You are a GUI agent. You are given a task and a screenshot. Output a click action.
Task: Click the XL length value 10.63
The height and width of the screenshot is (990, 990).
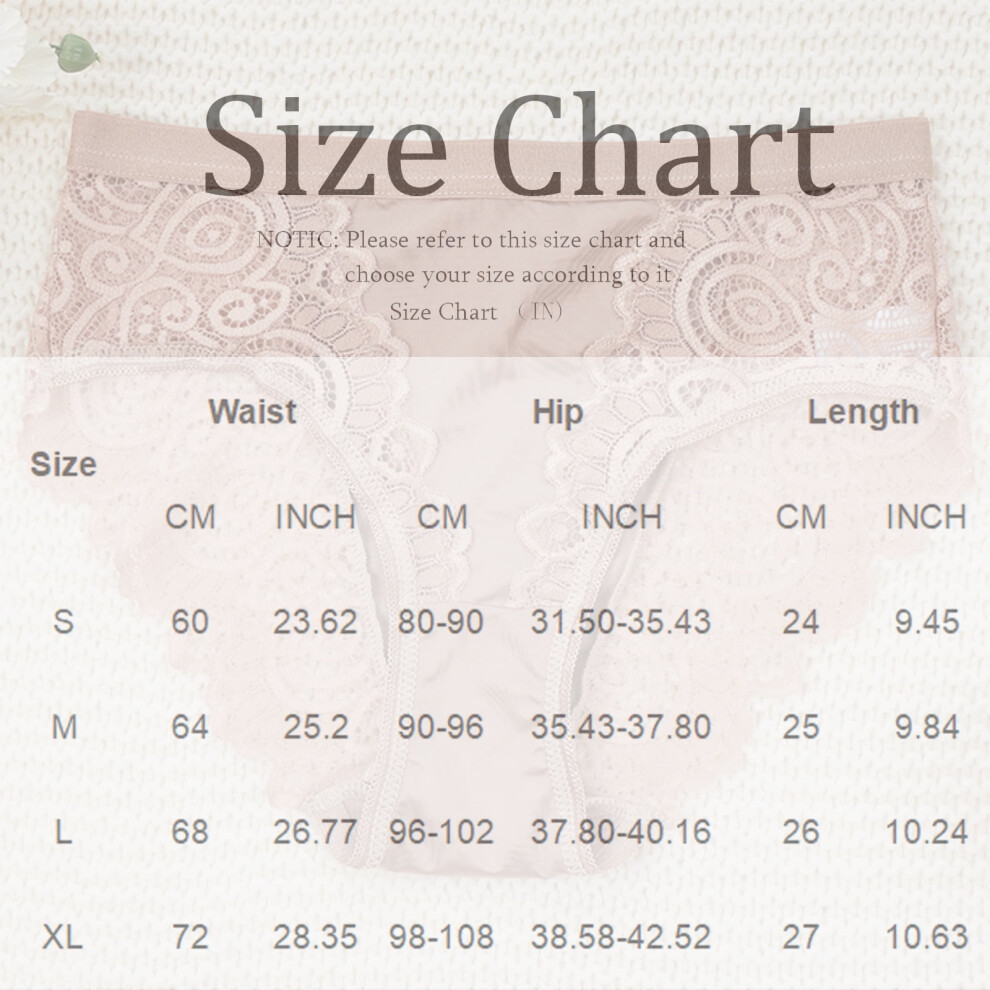pyautogui.click(x=927, y=937)
